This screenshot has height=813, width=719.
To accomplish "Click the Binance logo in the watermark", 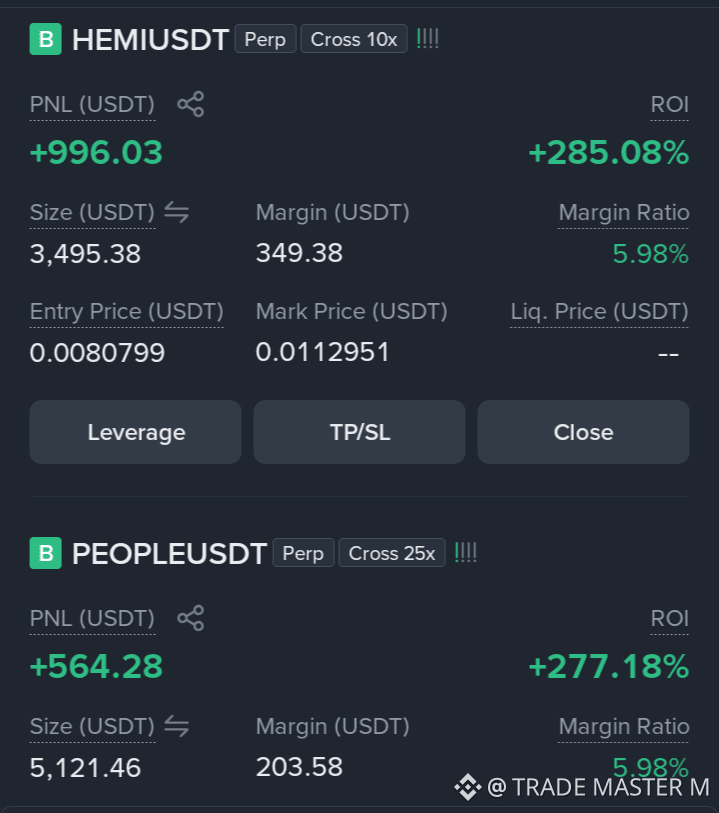I will [x=468, y=787].
